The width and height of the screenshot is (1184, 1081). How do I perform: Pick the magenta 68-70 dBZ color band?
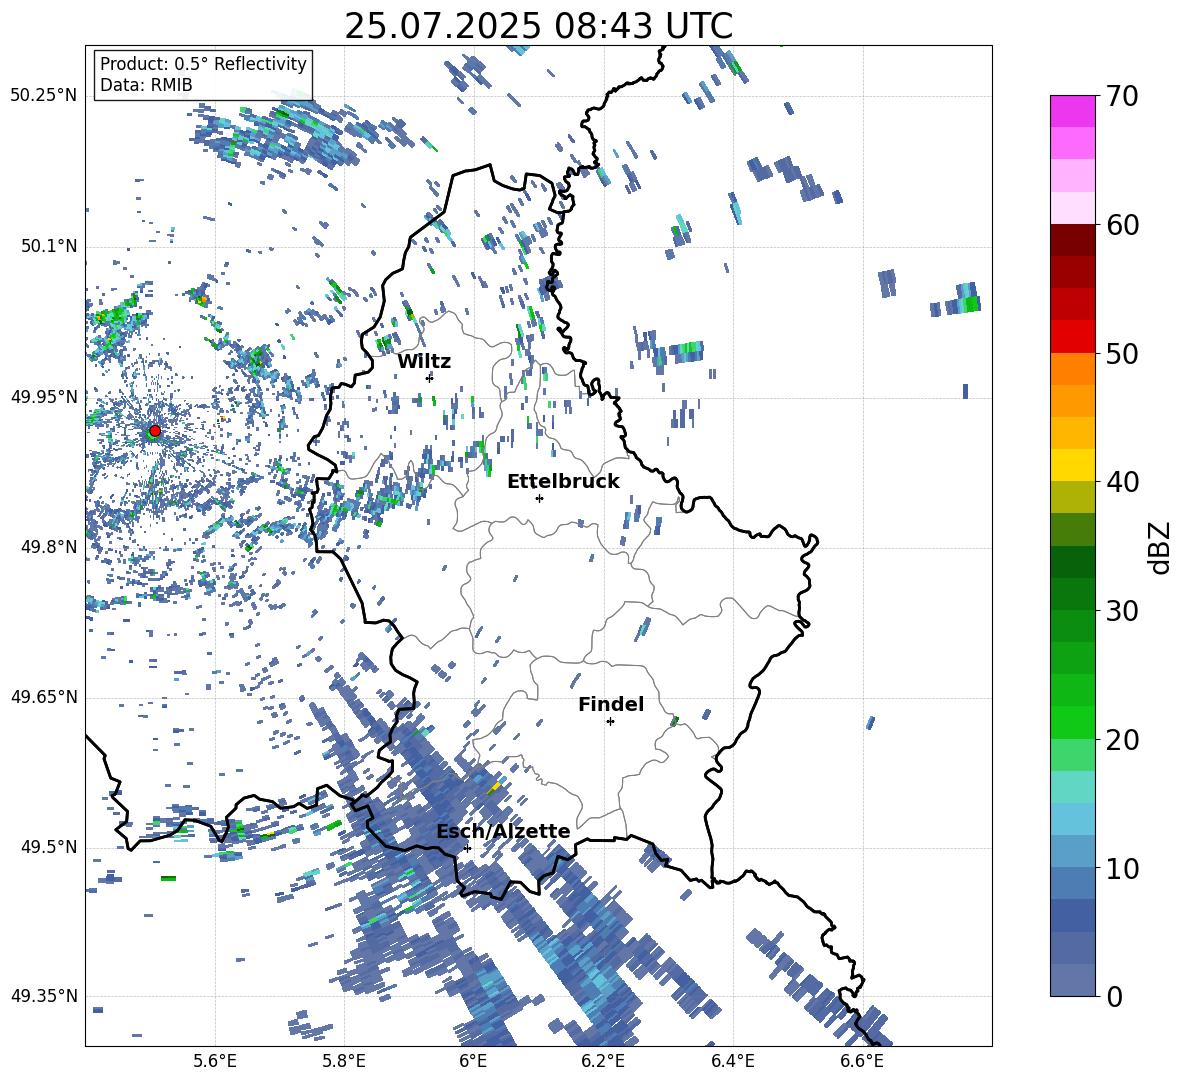click(x=1072, y=111)
